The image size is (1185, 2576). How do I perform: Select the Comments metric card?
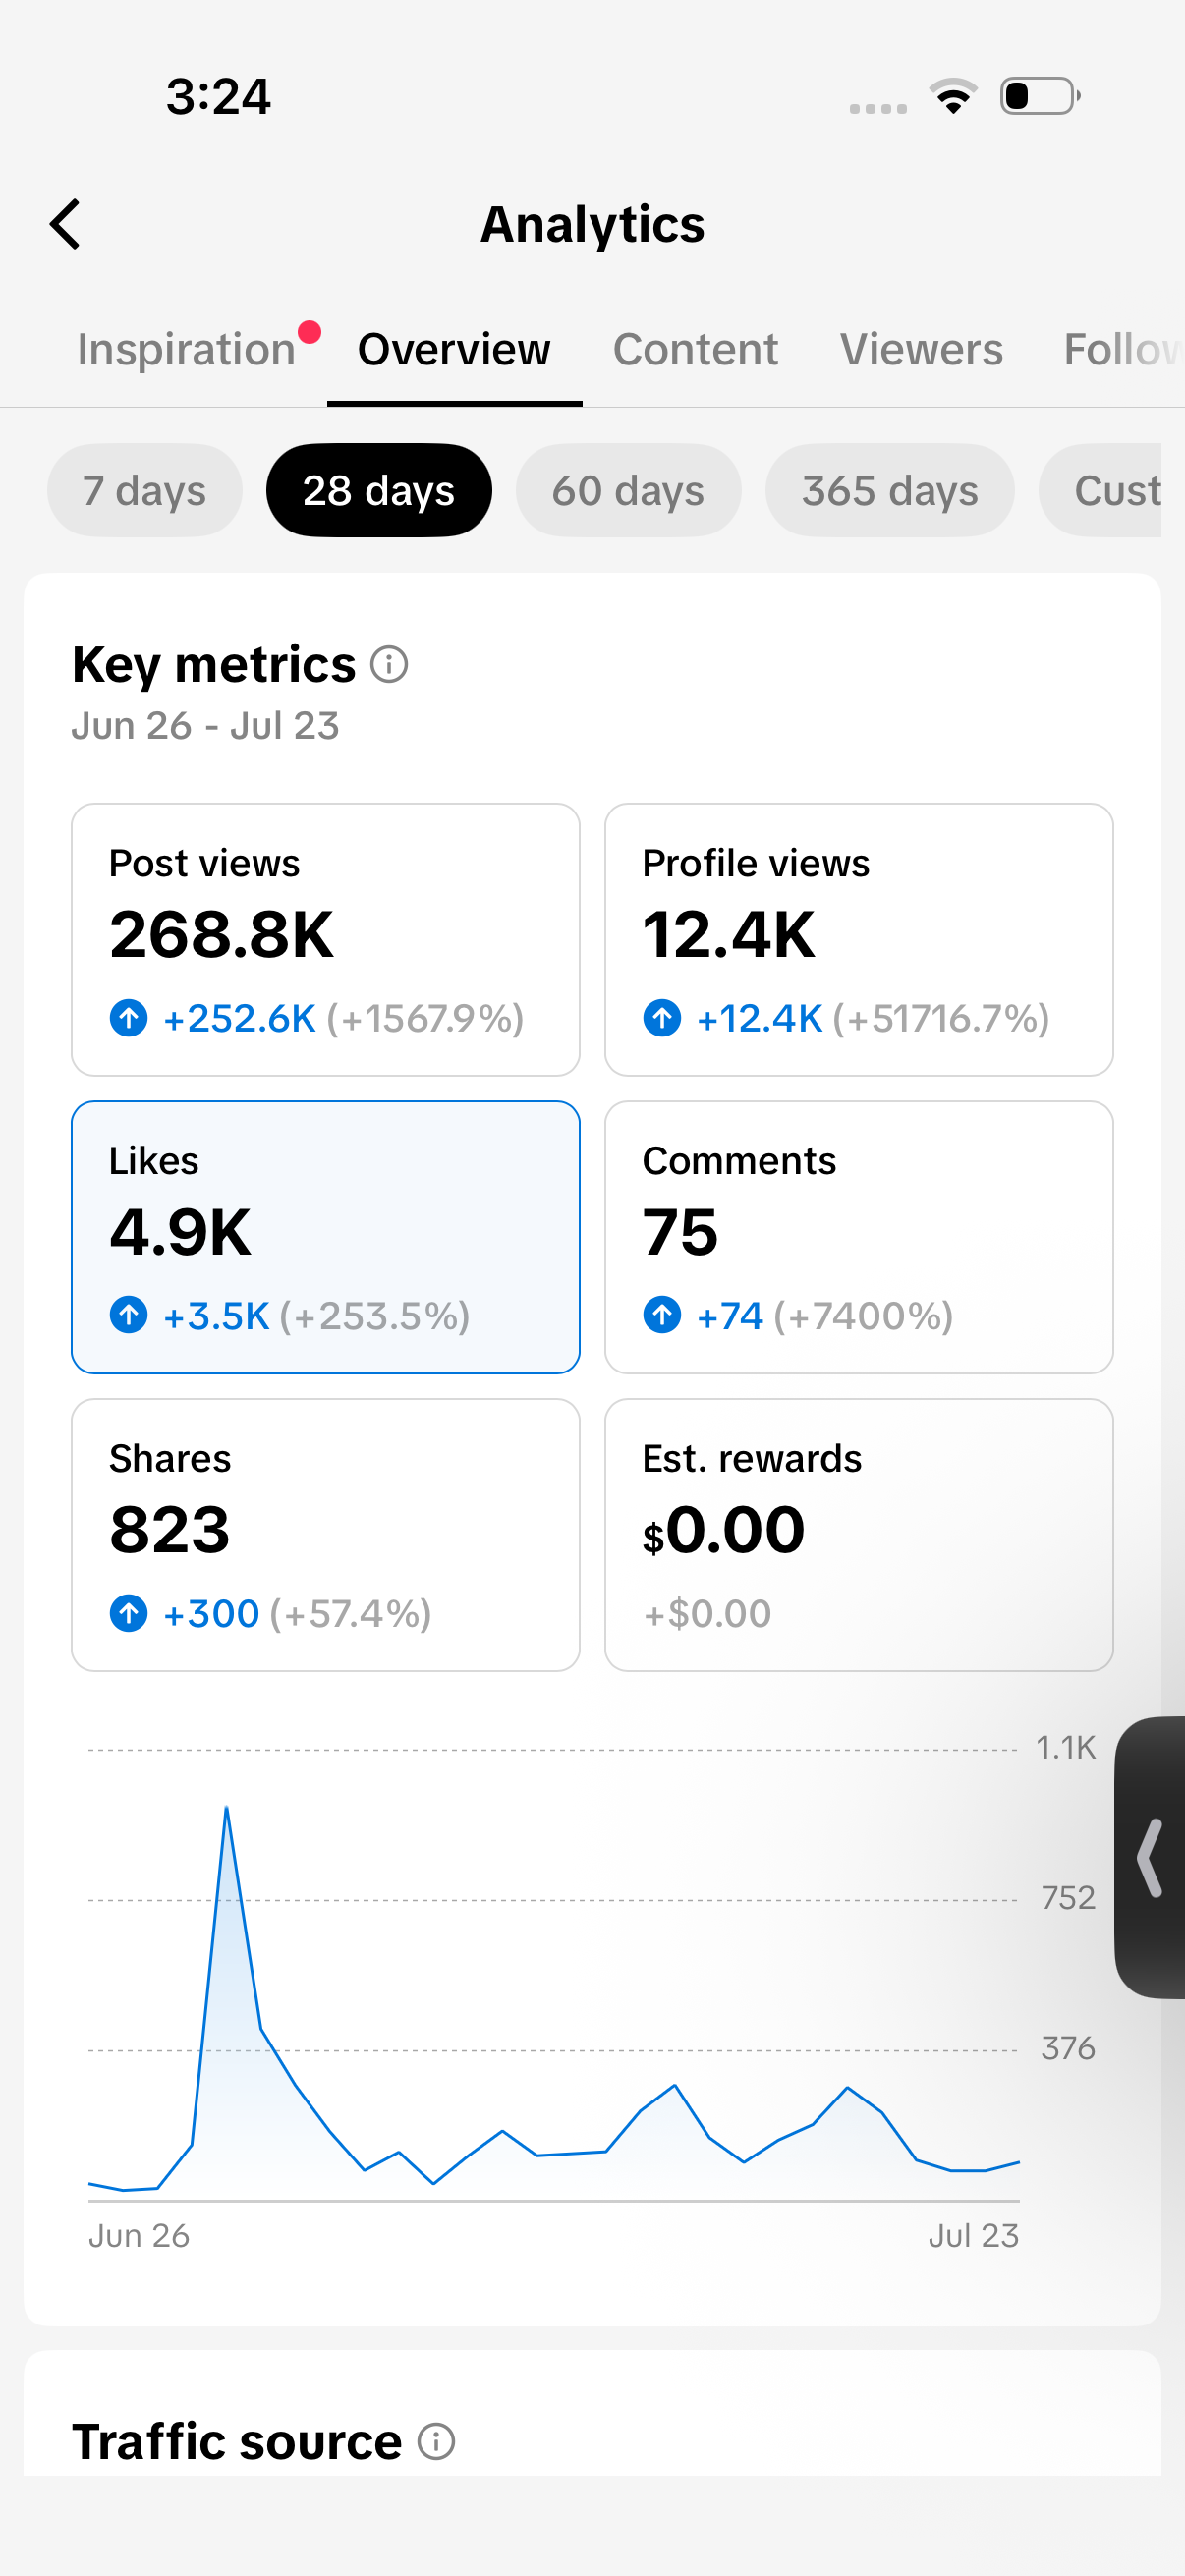pyautogui.click(x=859, y=1237)
